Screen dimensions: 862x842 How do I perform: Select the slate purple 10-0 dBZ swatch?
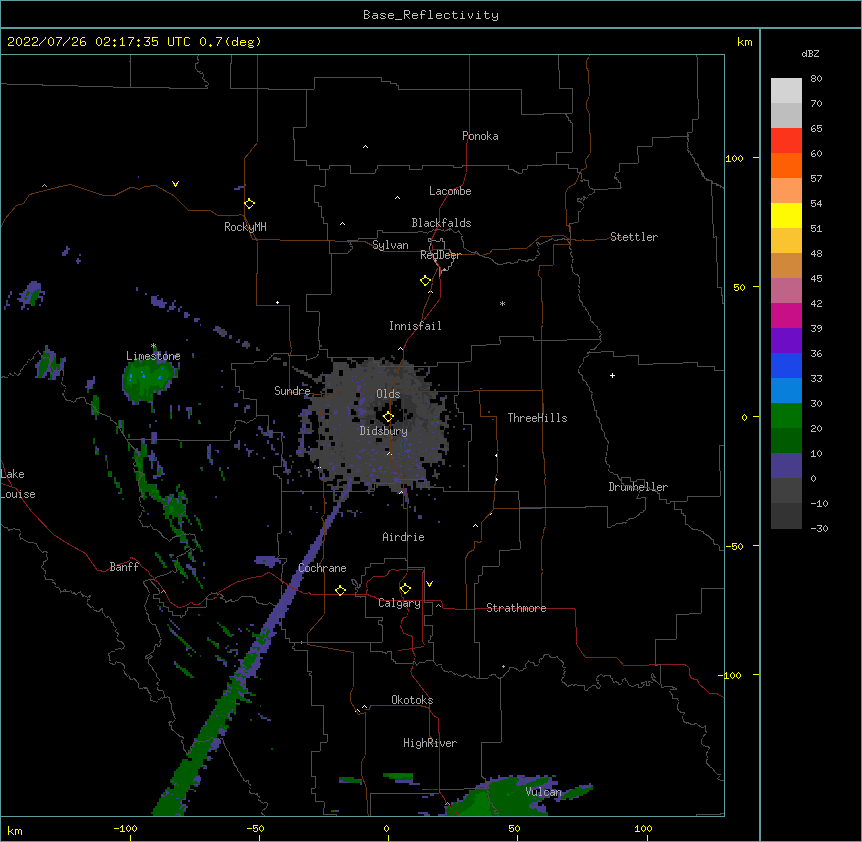pos(786,466)
